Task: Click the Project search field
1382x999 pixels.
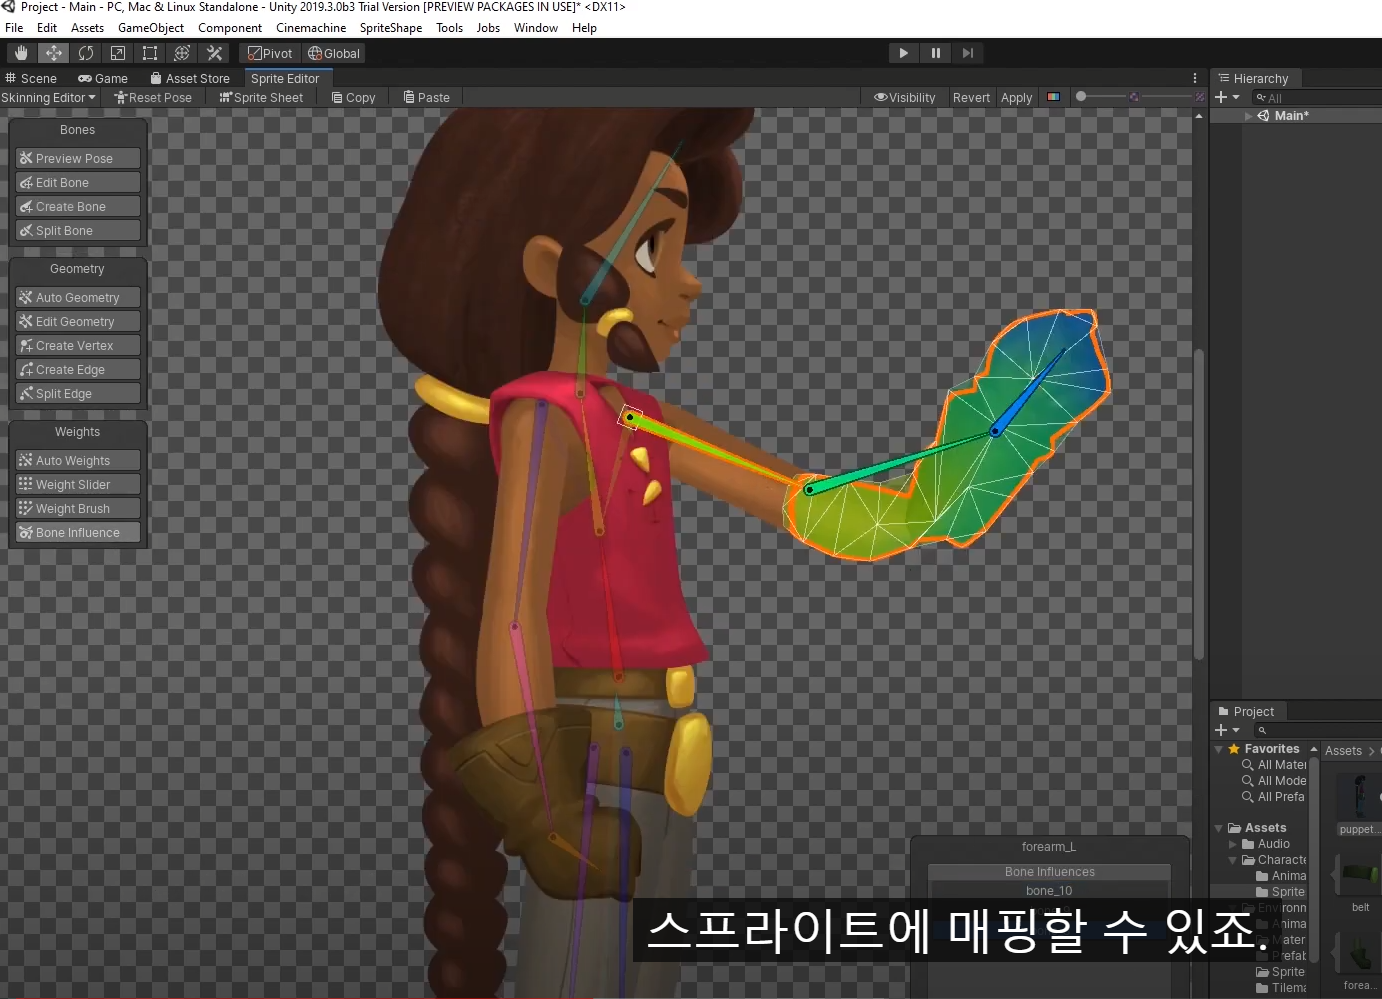Action: coord(1317,730)
